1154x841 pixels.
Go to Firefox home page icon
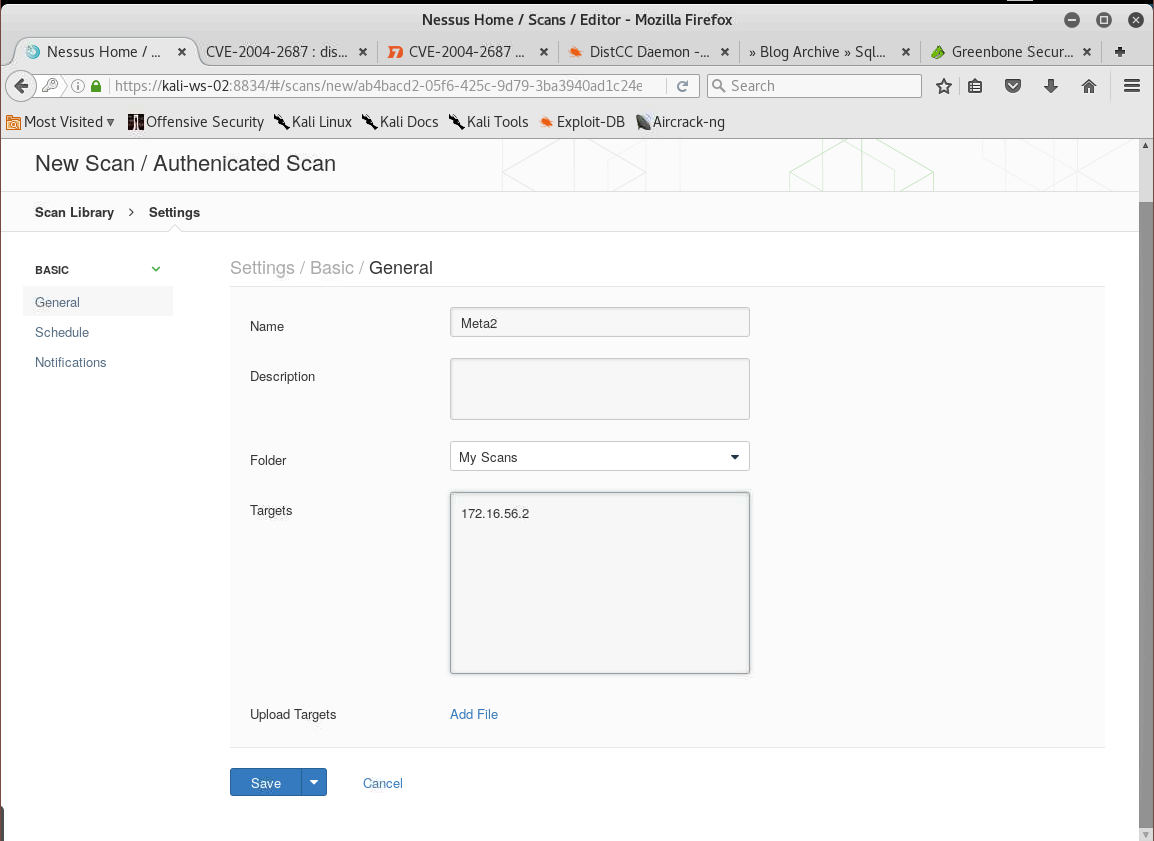pos(1089,86)
